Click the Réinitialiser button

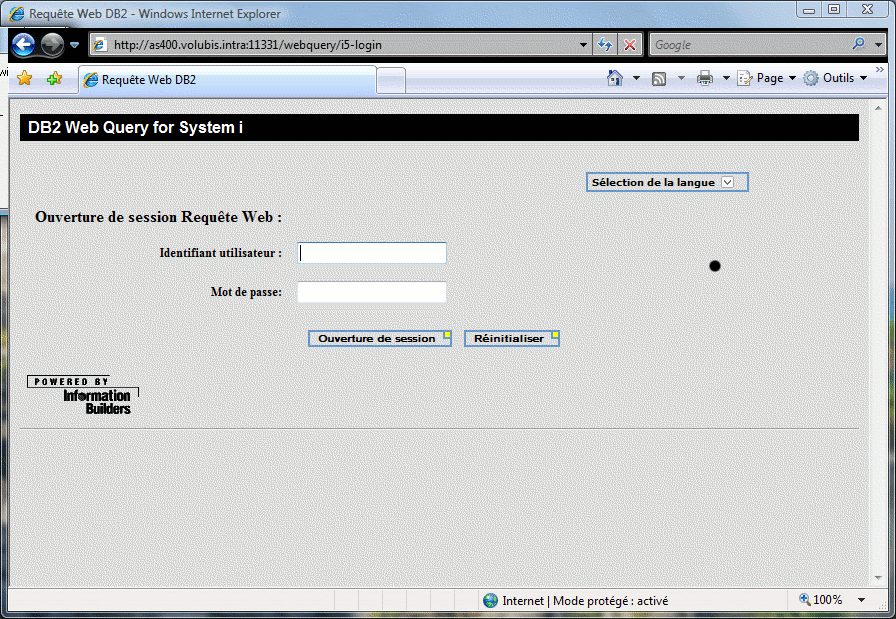(x=511, y=338)
